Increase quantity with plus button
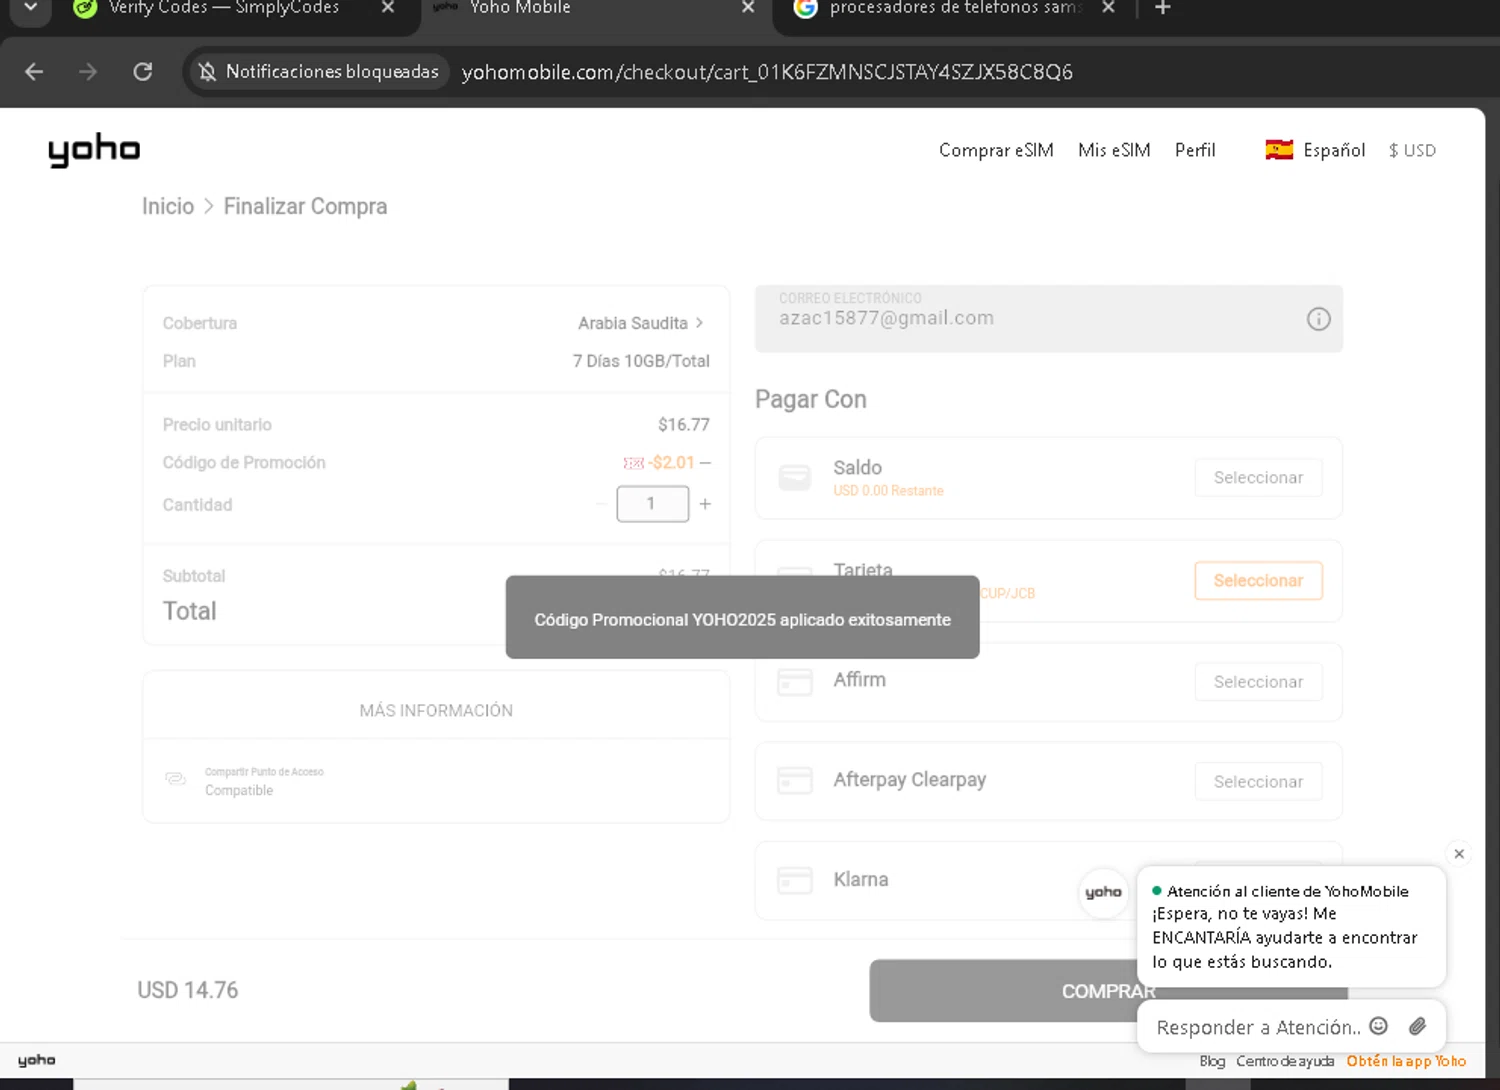Image resolution: width=1500 pixels, height=1090 pixels. [705, 504]
